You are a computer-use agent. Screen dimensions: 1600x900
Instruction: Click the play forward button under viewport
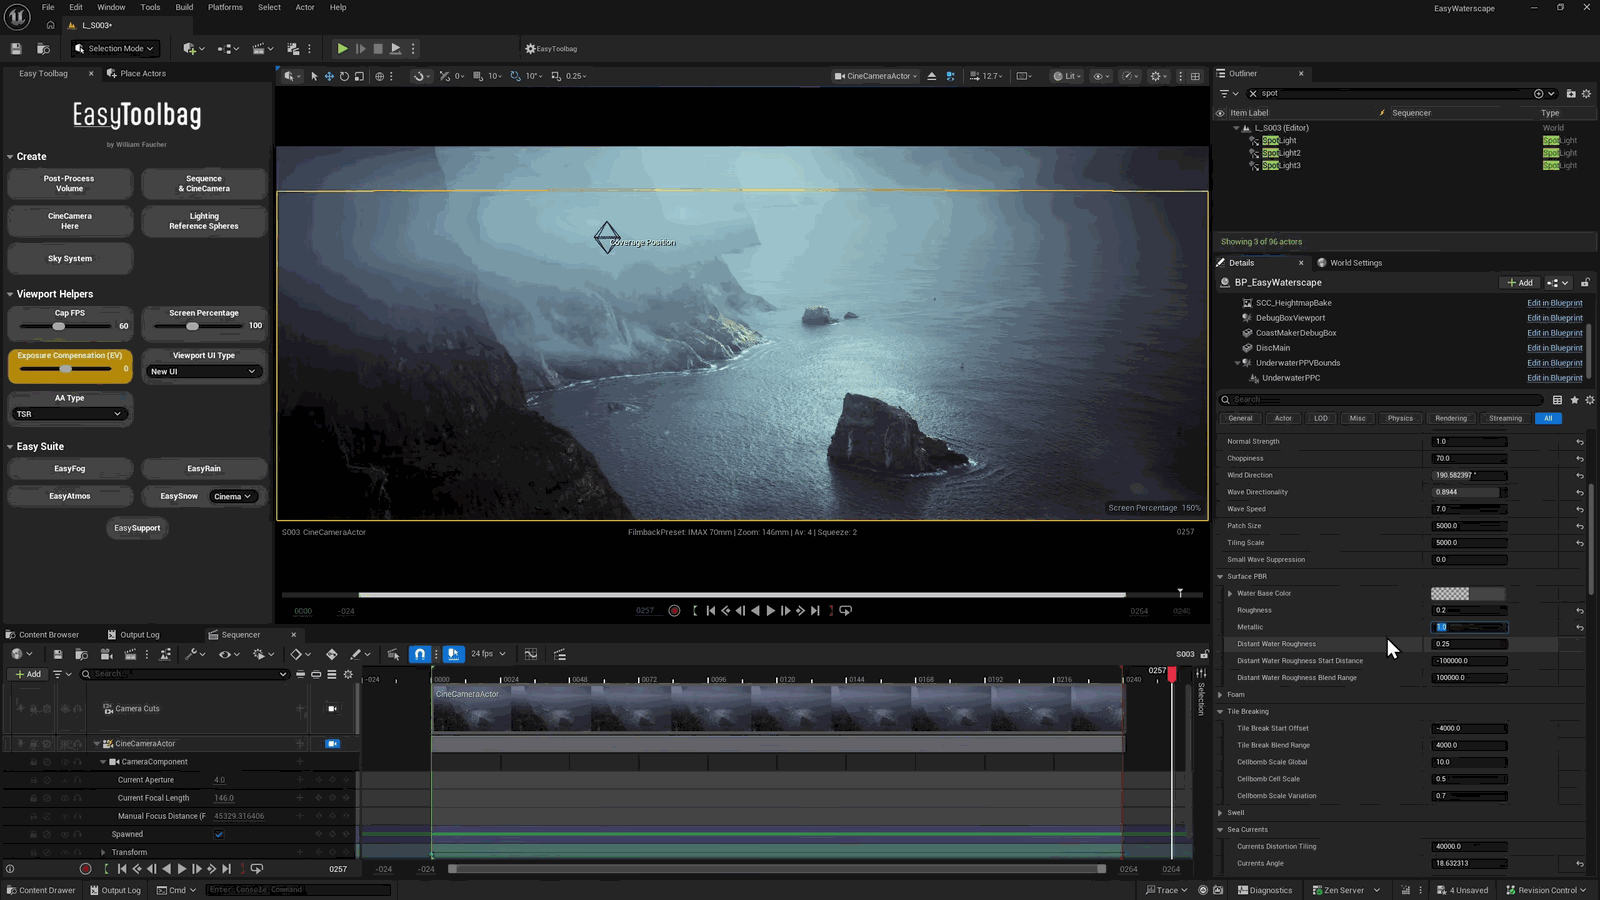tap(770, 611)
